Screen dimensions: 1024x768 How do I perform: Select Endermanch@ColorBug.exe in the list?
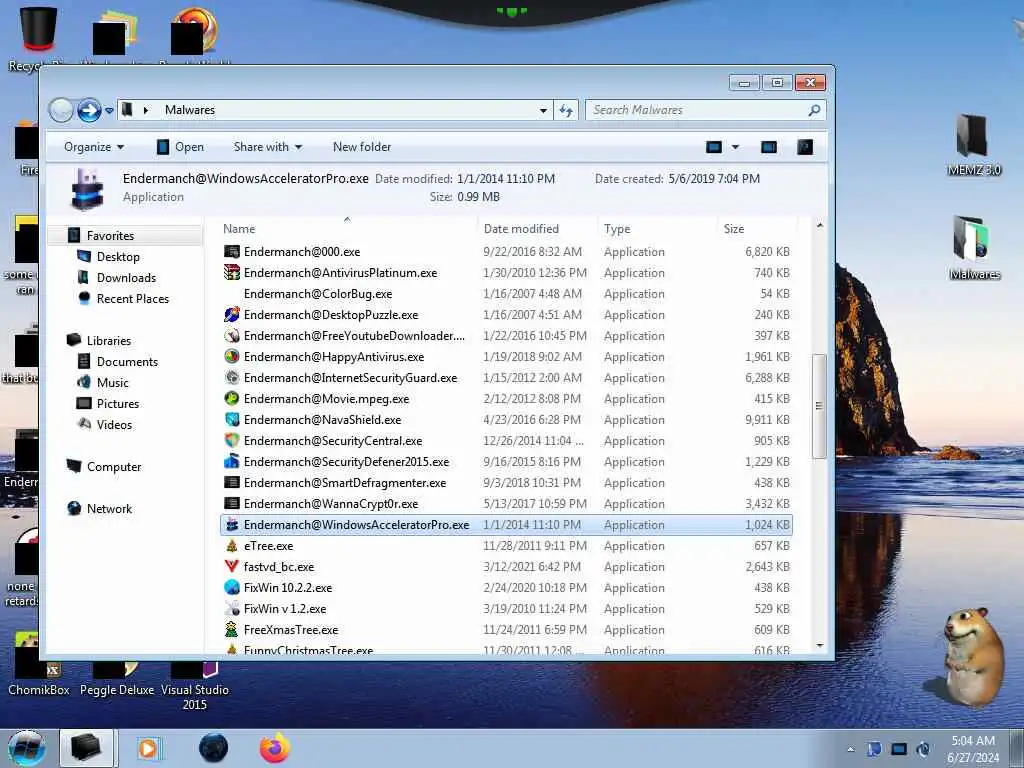click(x=318, y=294)
